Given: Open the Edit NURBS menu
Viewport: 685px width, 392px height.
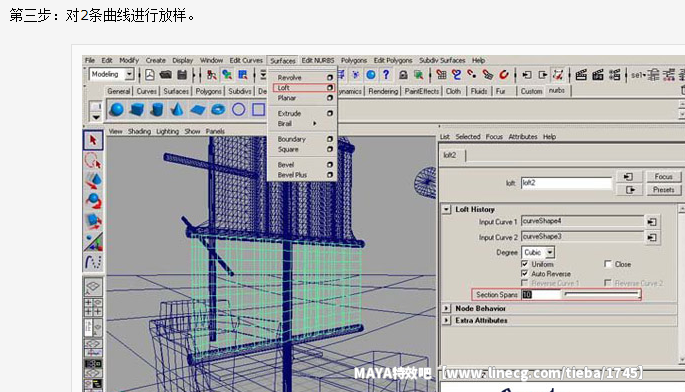Looking at the screenshot, I should [x=318, y=60].
